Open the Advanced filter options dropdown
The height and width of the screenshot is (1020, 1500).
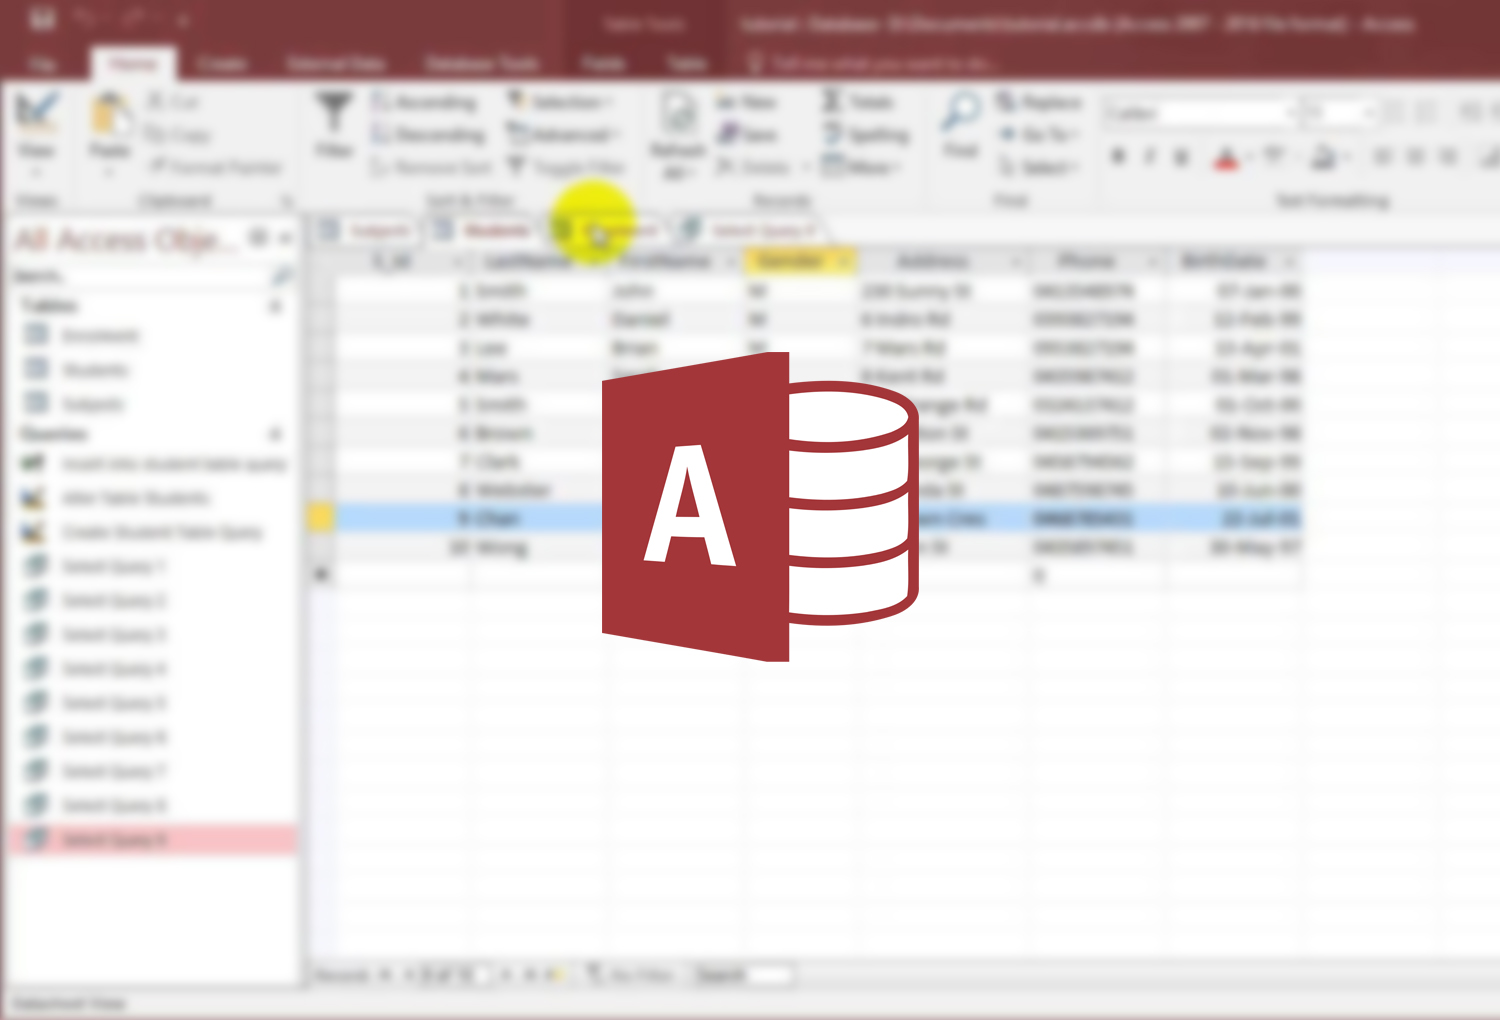click(x=563, y=134)
